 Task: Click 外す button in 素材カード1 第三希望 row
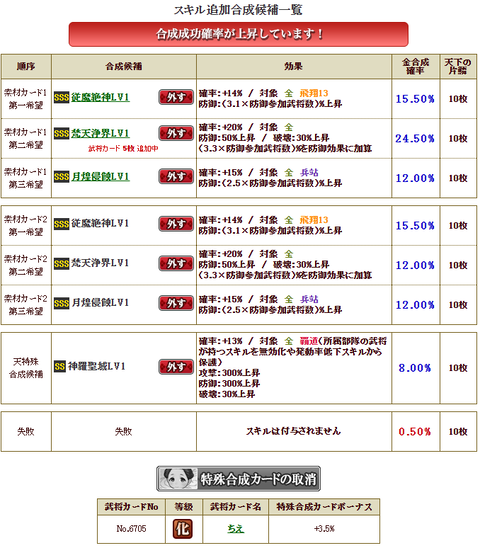(x=176, y=176)
